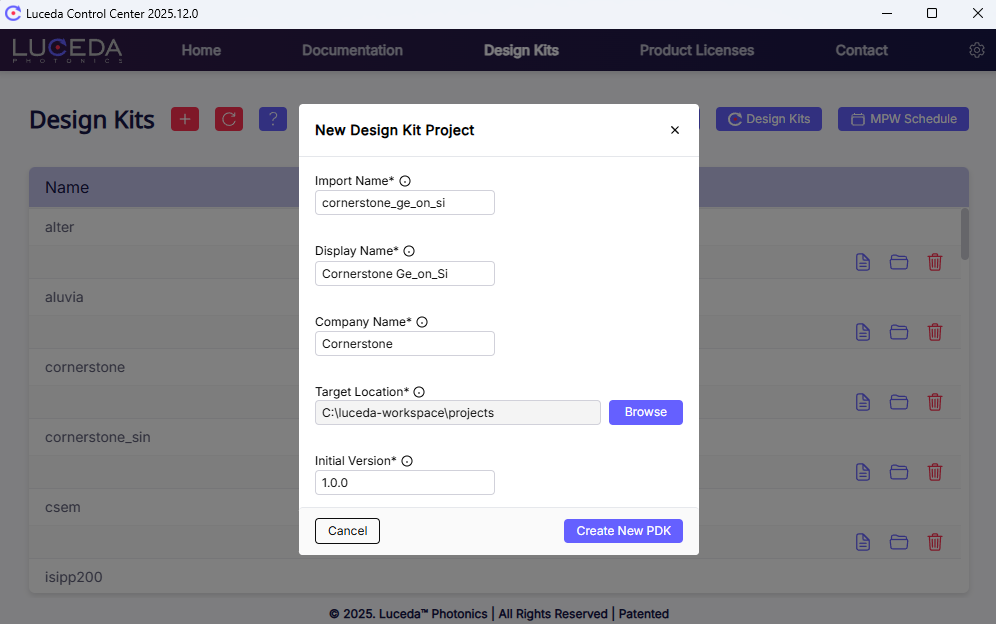Click the info icon beside Import Name
996x624 pixels.
(405, 182)
